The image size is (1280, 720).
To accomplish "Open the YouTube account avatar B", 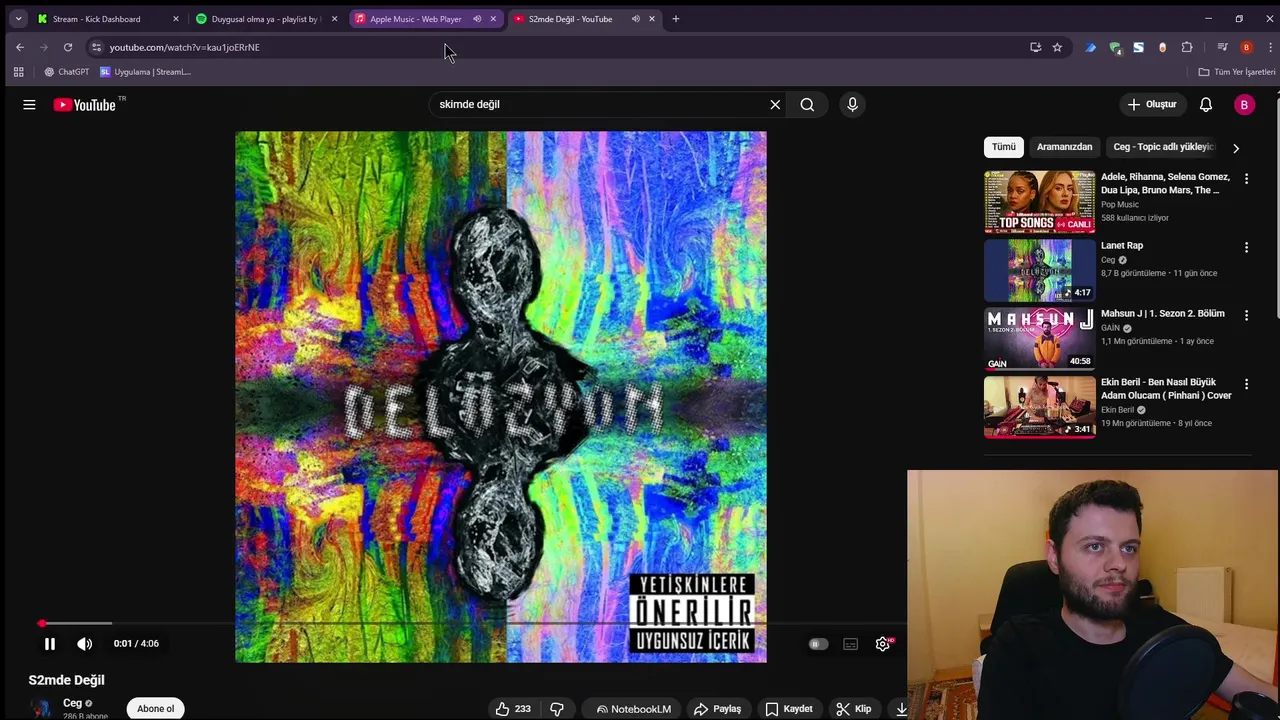I will (1244, 104).
